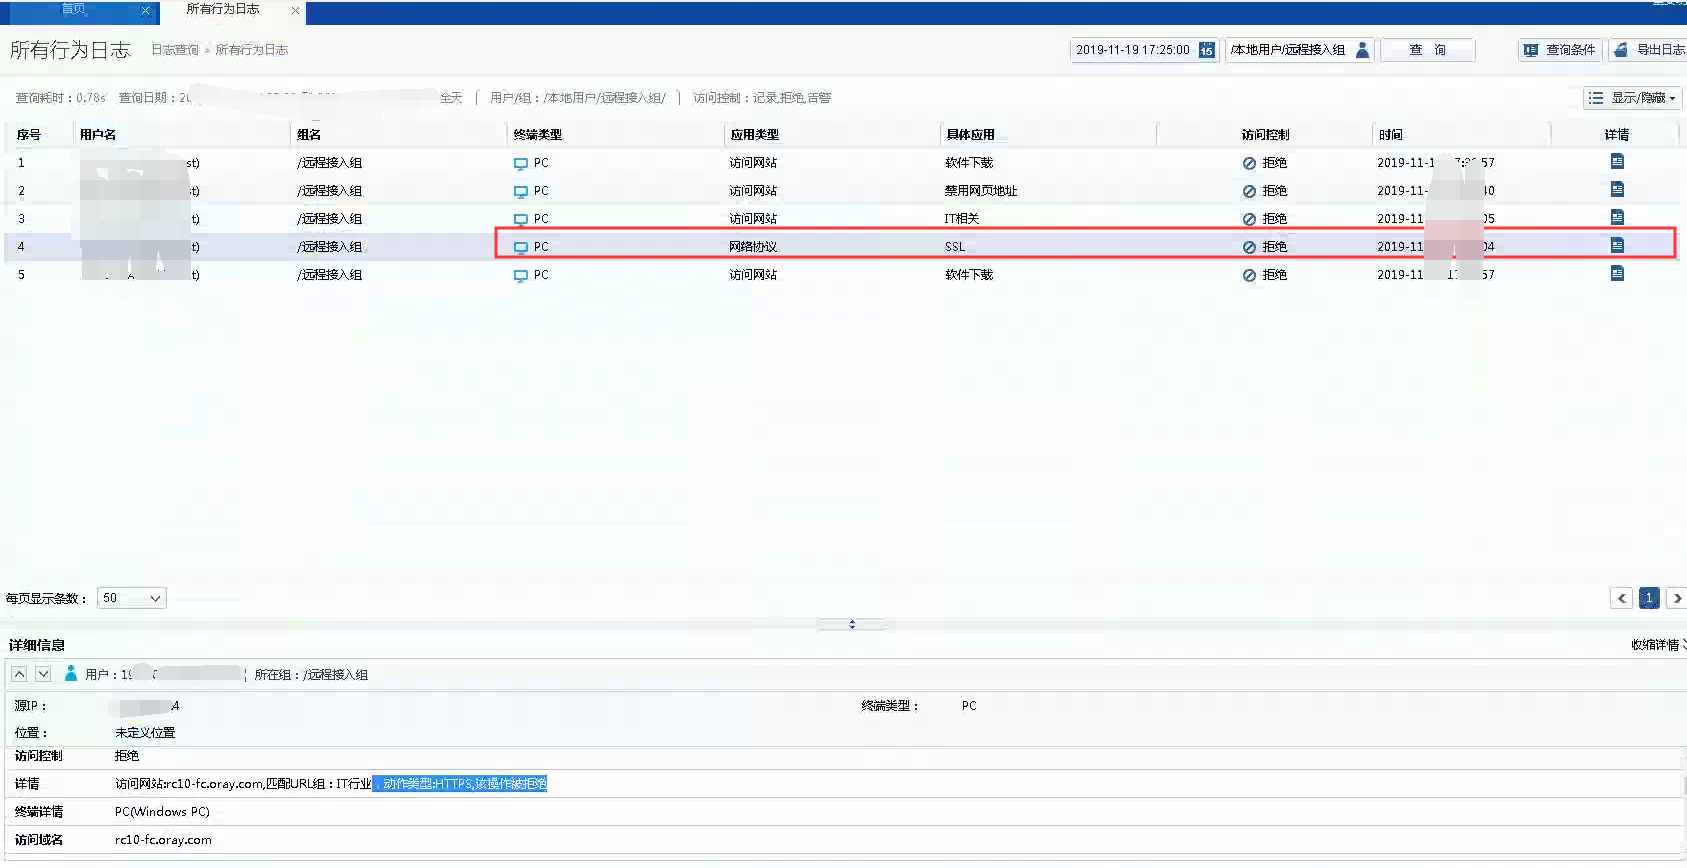Click highlighted 动作类型:HTTPS detail text
Image resolution: width=1687 pixels, height=868 pixels.
click(460, 784)
